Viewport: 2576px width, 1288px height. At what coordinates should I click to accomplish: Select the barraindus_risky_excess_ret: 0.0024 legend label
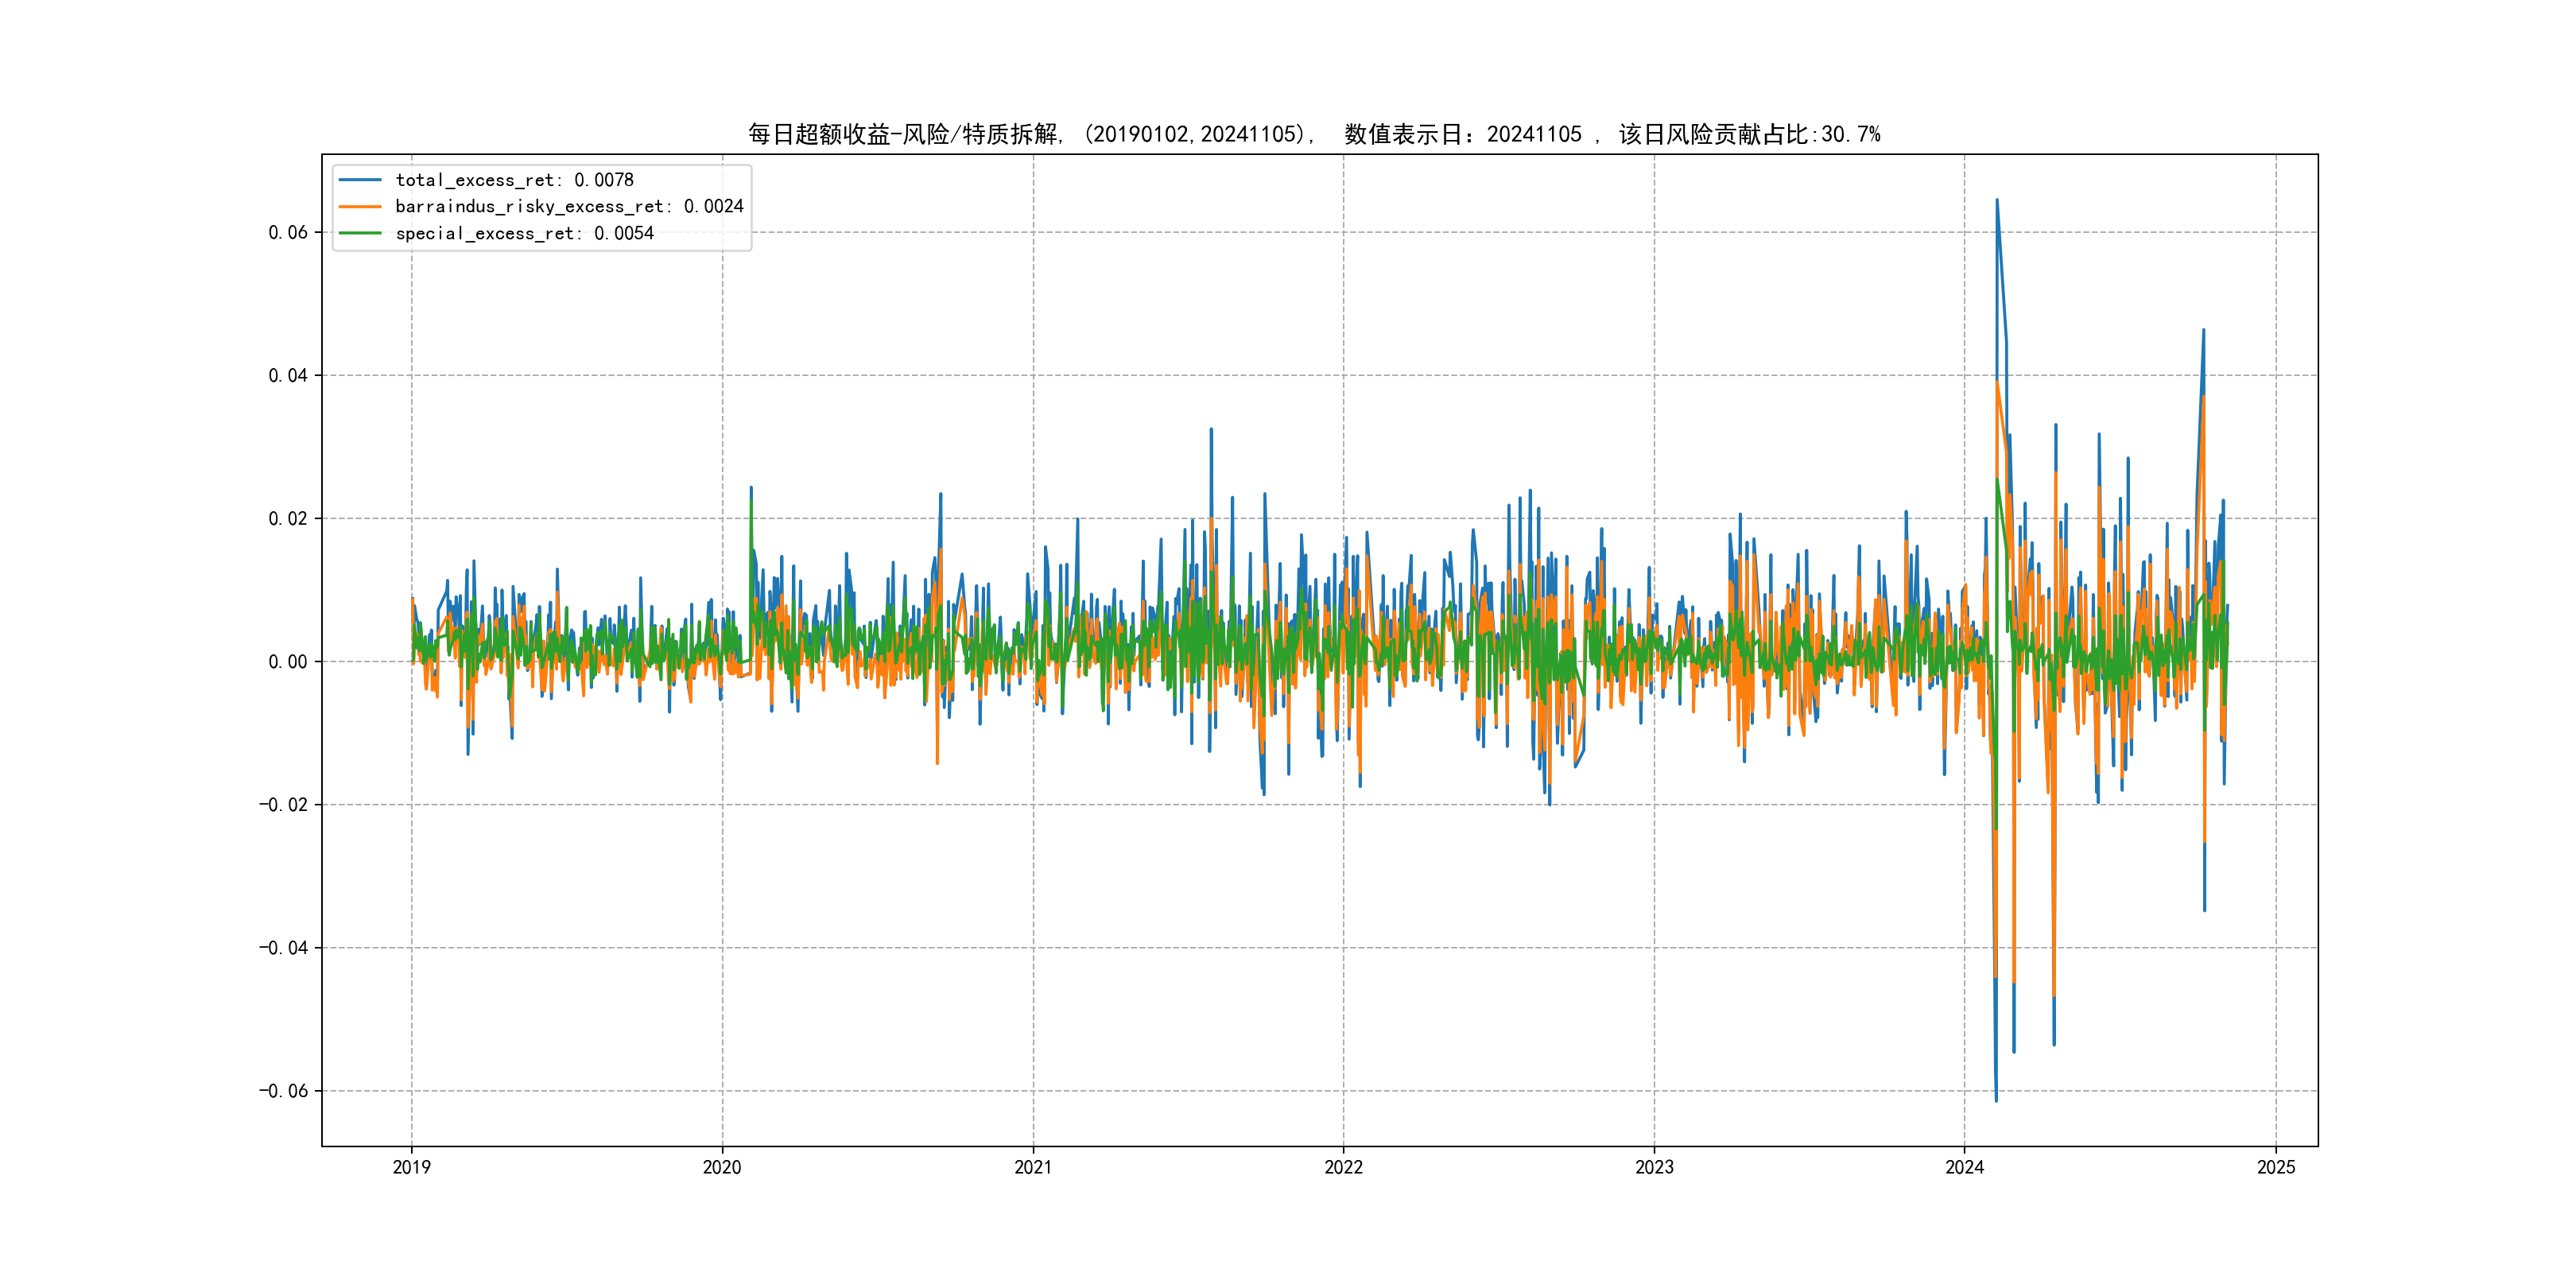(x=569, y=207)
